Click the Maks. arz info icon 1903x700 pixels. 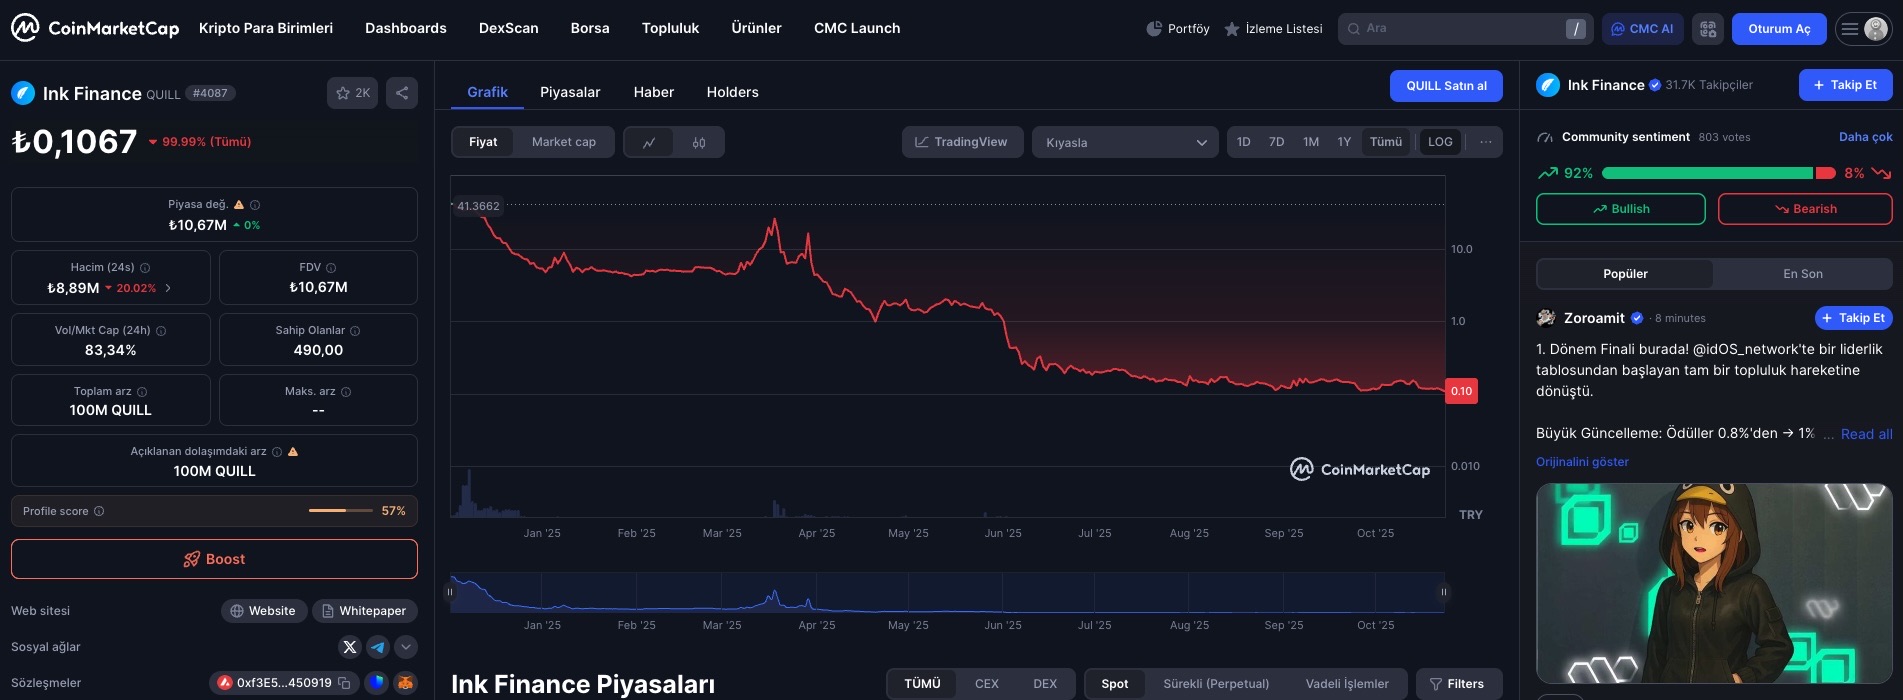[346, 392]
